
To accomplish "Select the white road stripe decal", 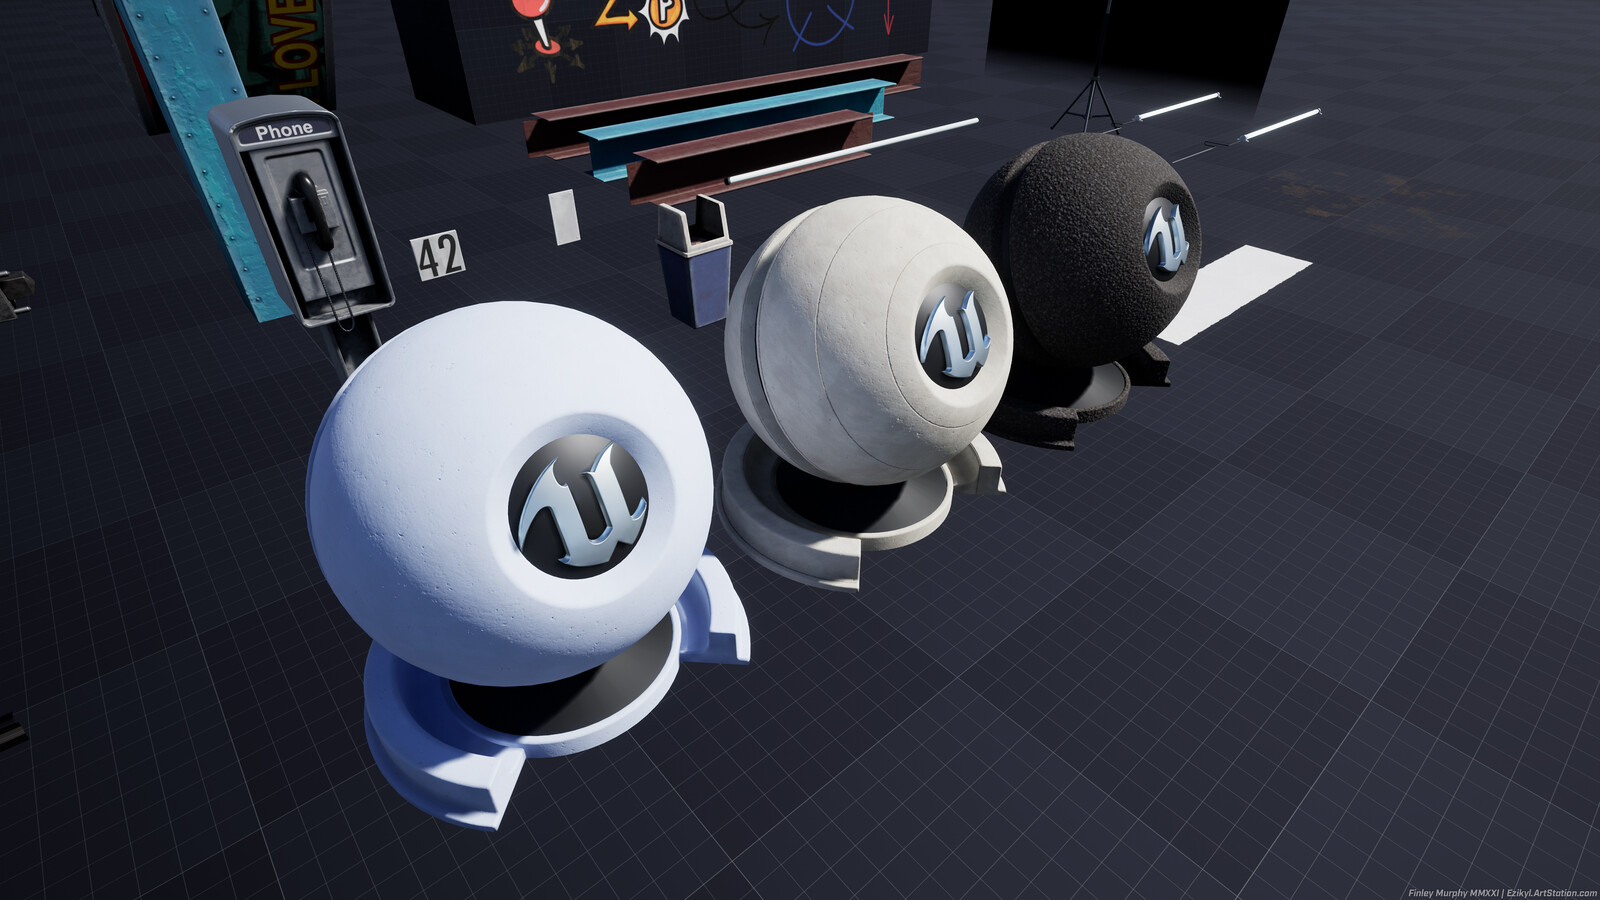I will (x=1236, y=294).
